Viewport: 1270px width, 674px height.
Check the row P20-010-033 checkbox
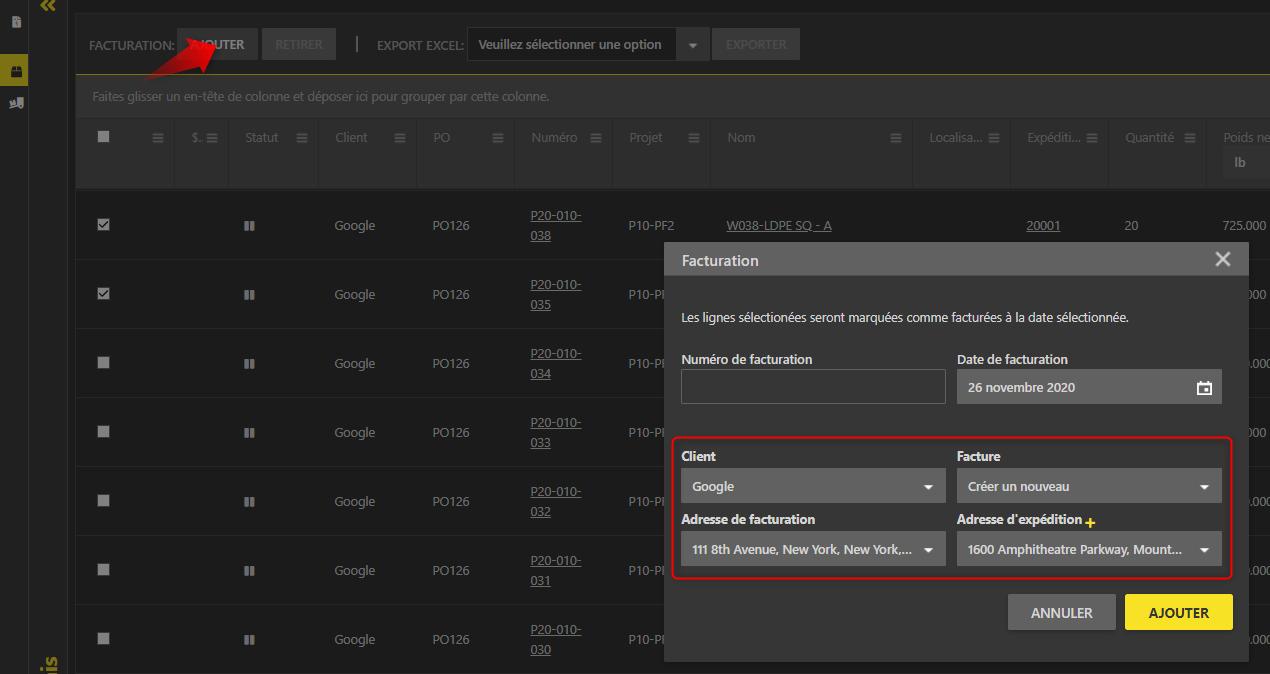click(103, 432)
